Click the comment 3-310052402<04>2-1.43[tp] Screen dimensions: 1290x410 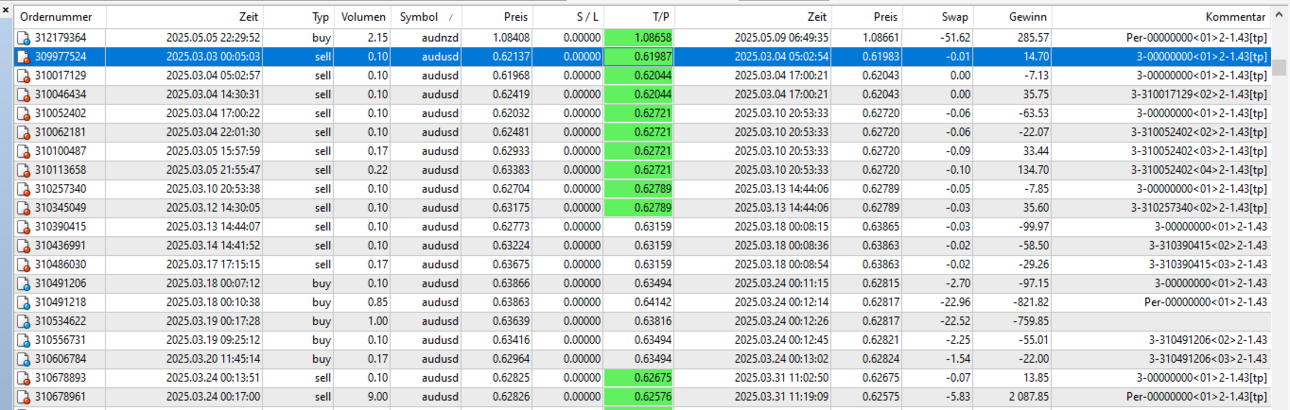(1198, 170)
